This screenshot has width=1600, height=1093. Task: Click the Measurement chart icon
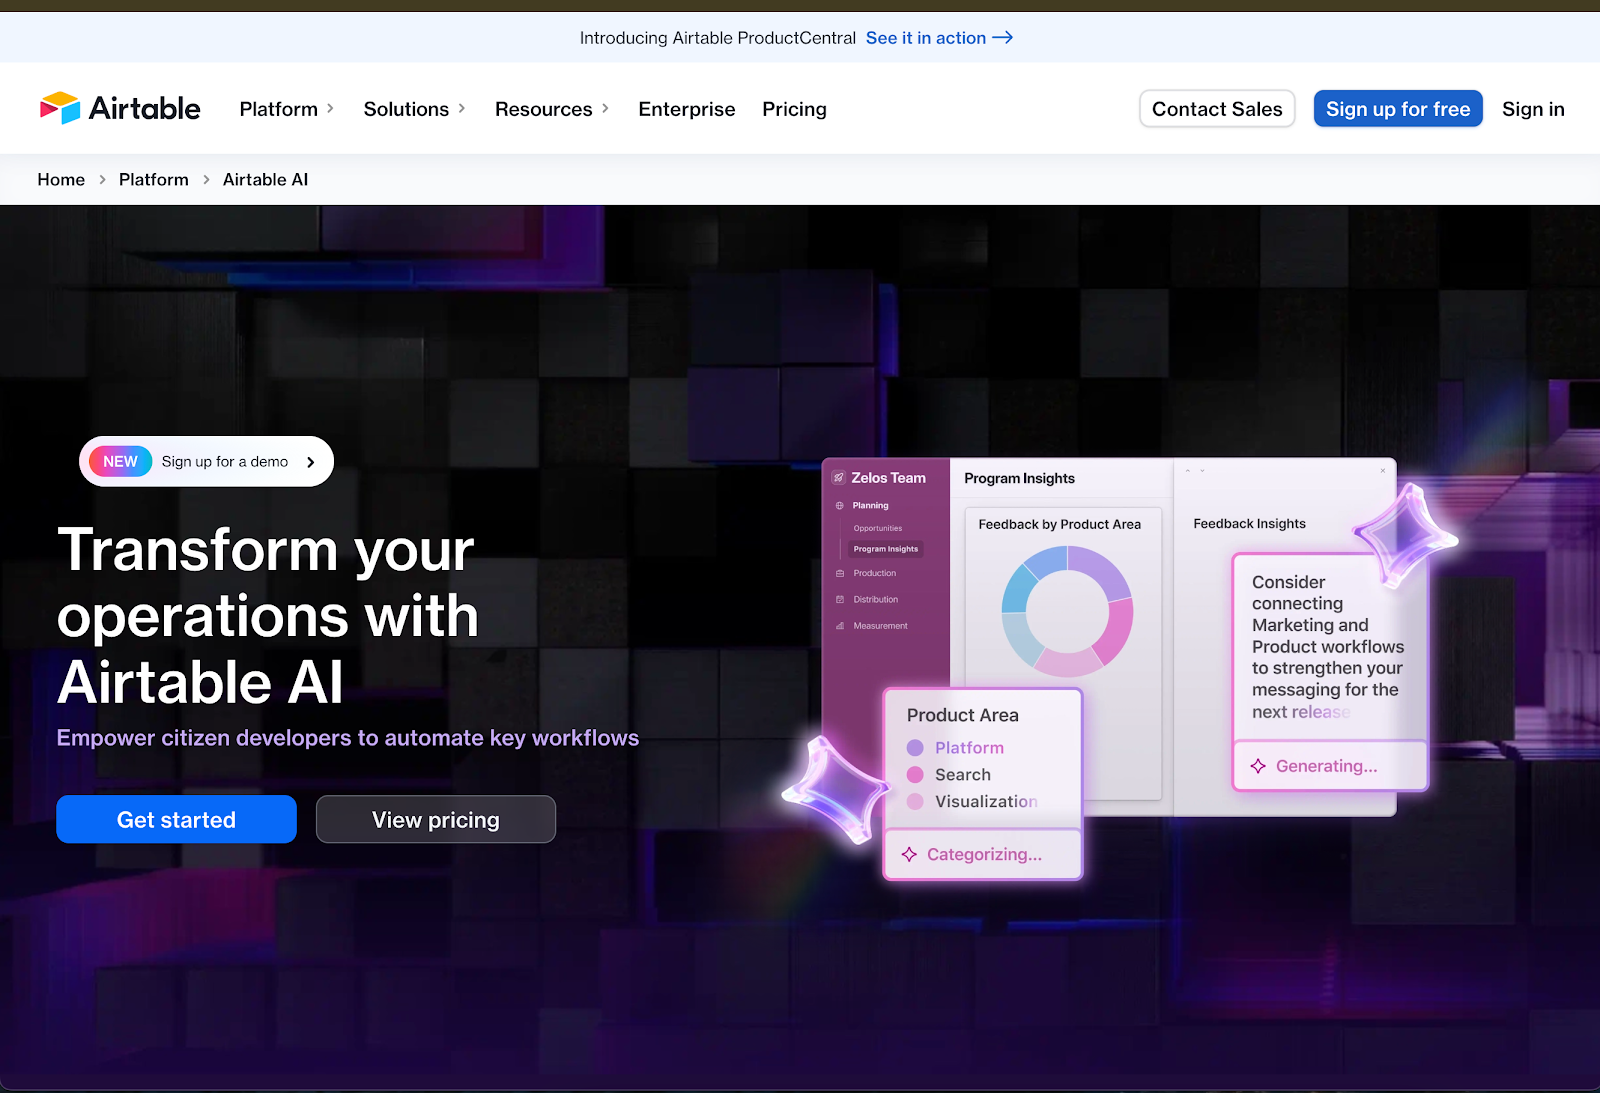(840, 626)
